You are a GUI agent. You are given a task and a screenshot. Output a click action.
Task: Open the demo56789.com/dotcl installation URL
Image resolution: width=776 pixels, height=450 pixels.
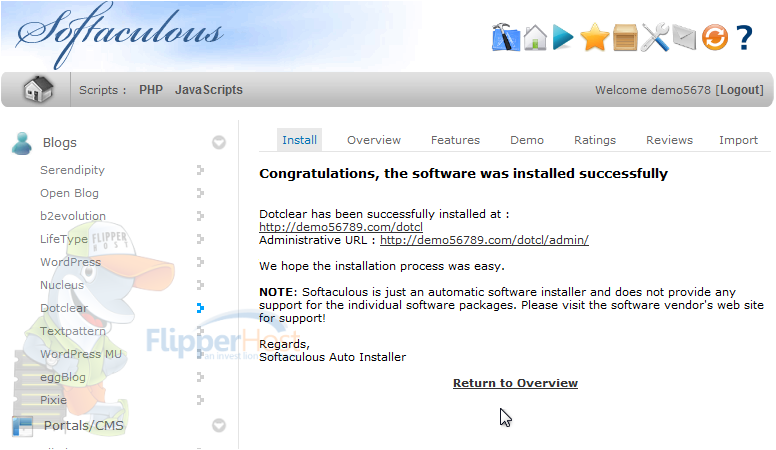coord(341,227)
